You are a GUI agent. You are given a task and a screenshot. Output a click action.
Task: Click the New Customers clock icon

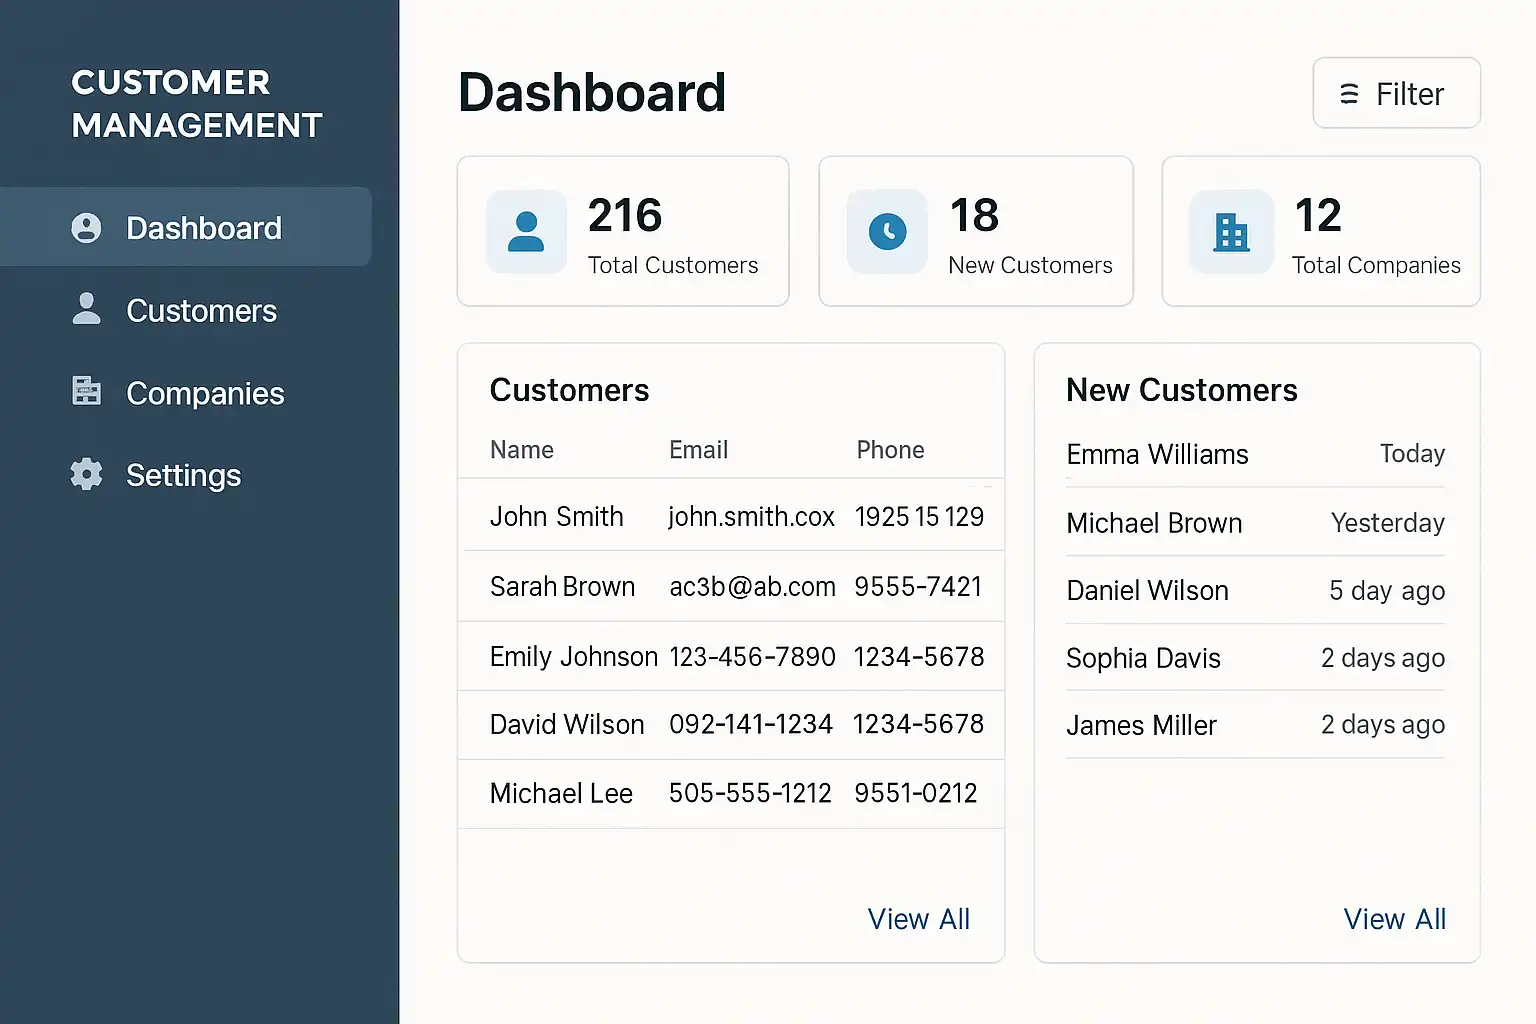pyautogui.click(x=887, y=232)
